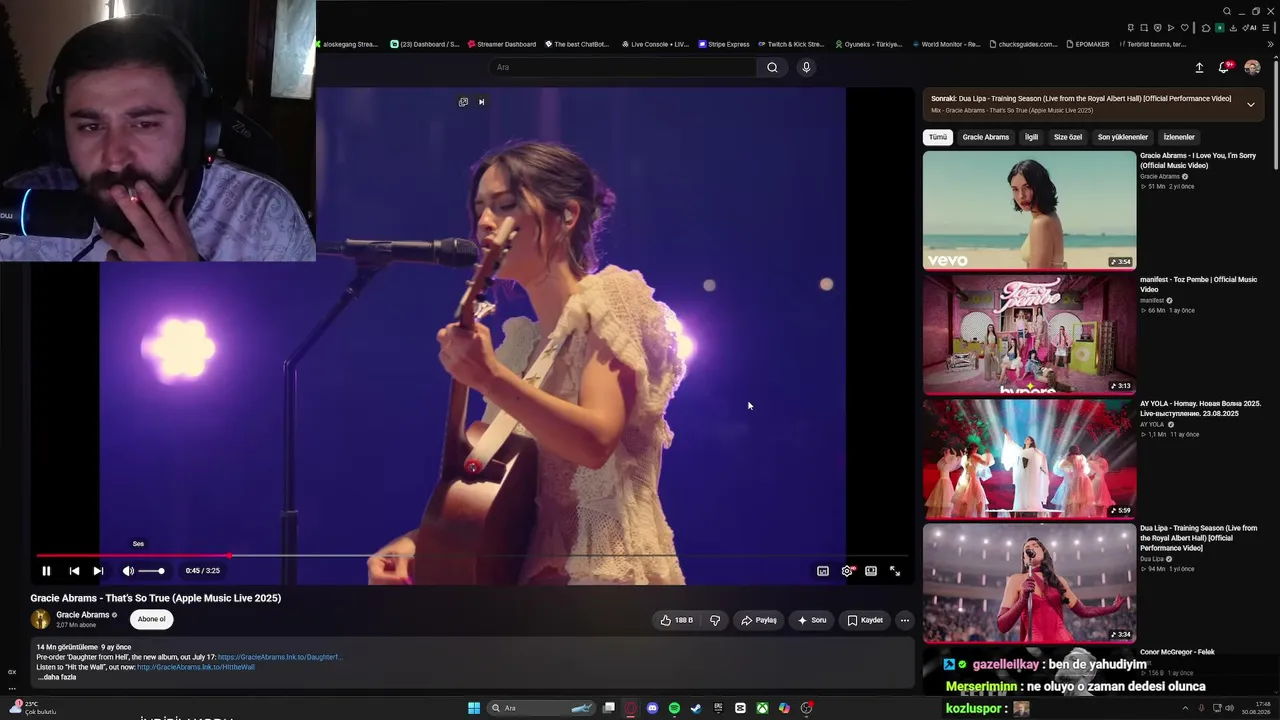Enter fullscreen mode
1280x720 pixels.
pyautogui.click(x=895, y=571)
